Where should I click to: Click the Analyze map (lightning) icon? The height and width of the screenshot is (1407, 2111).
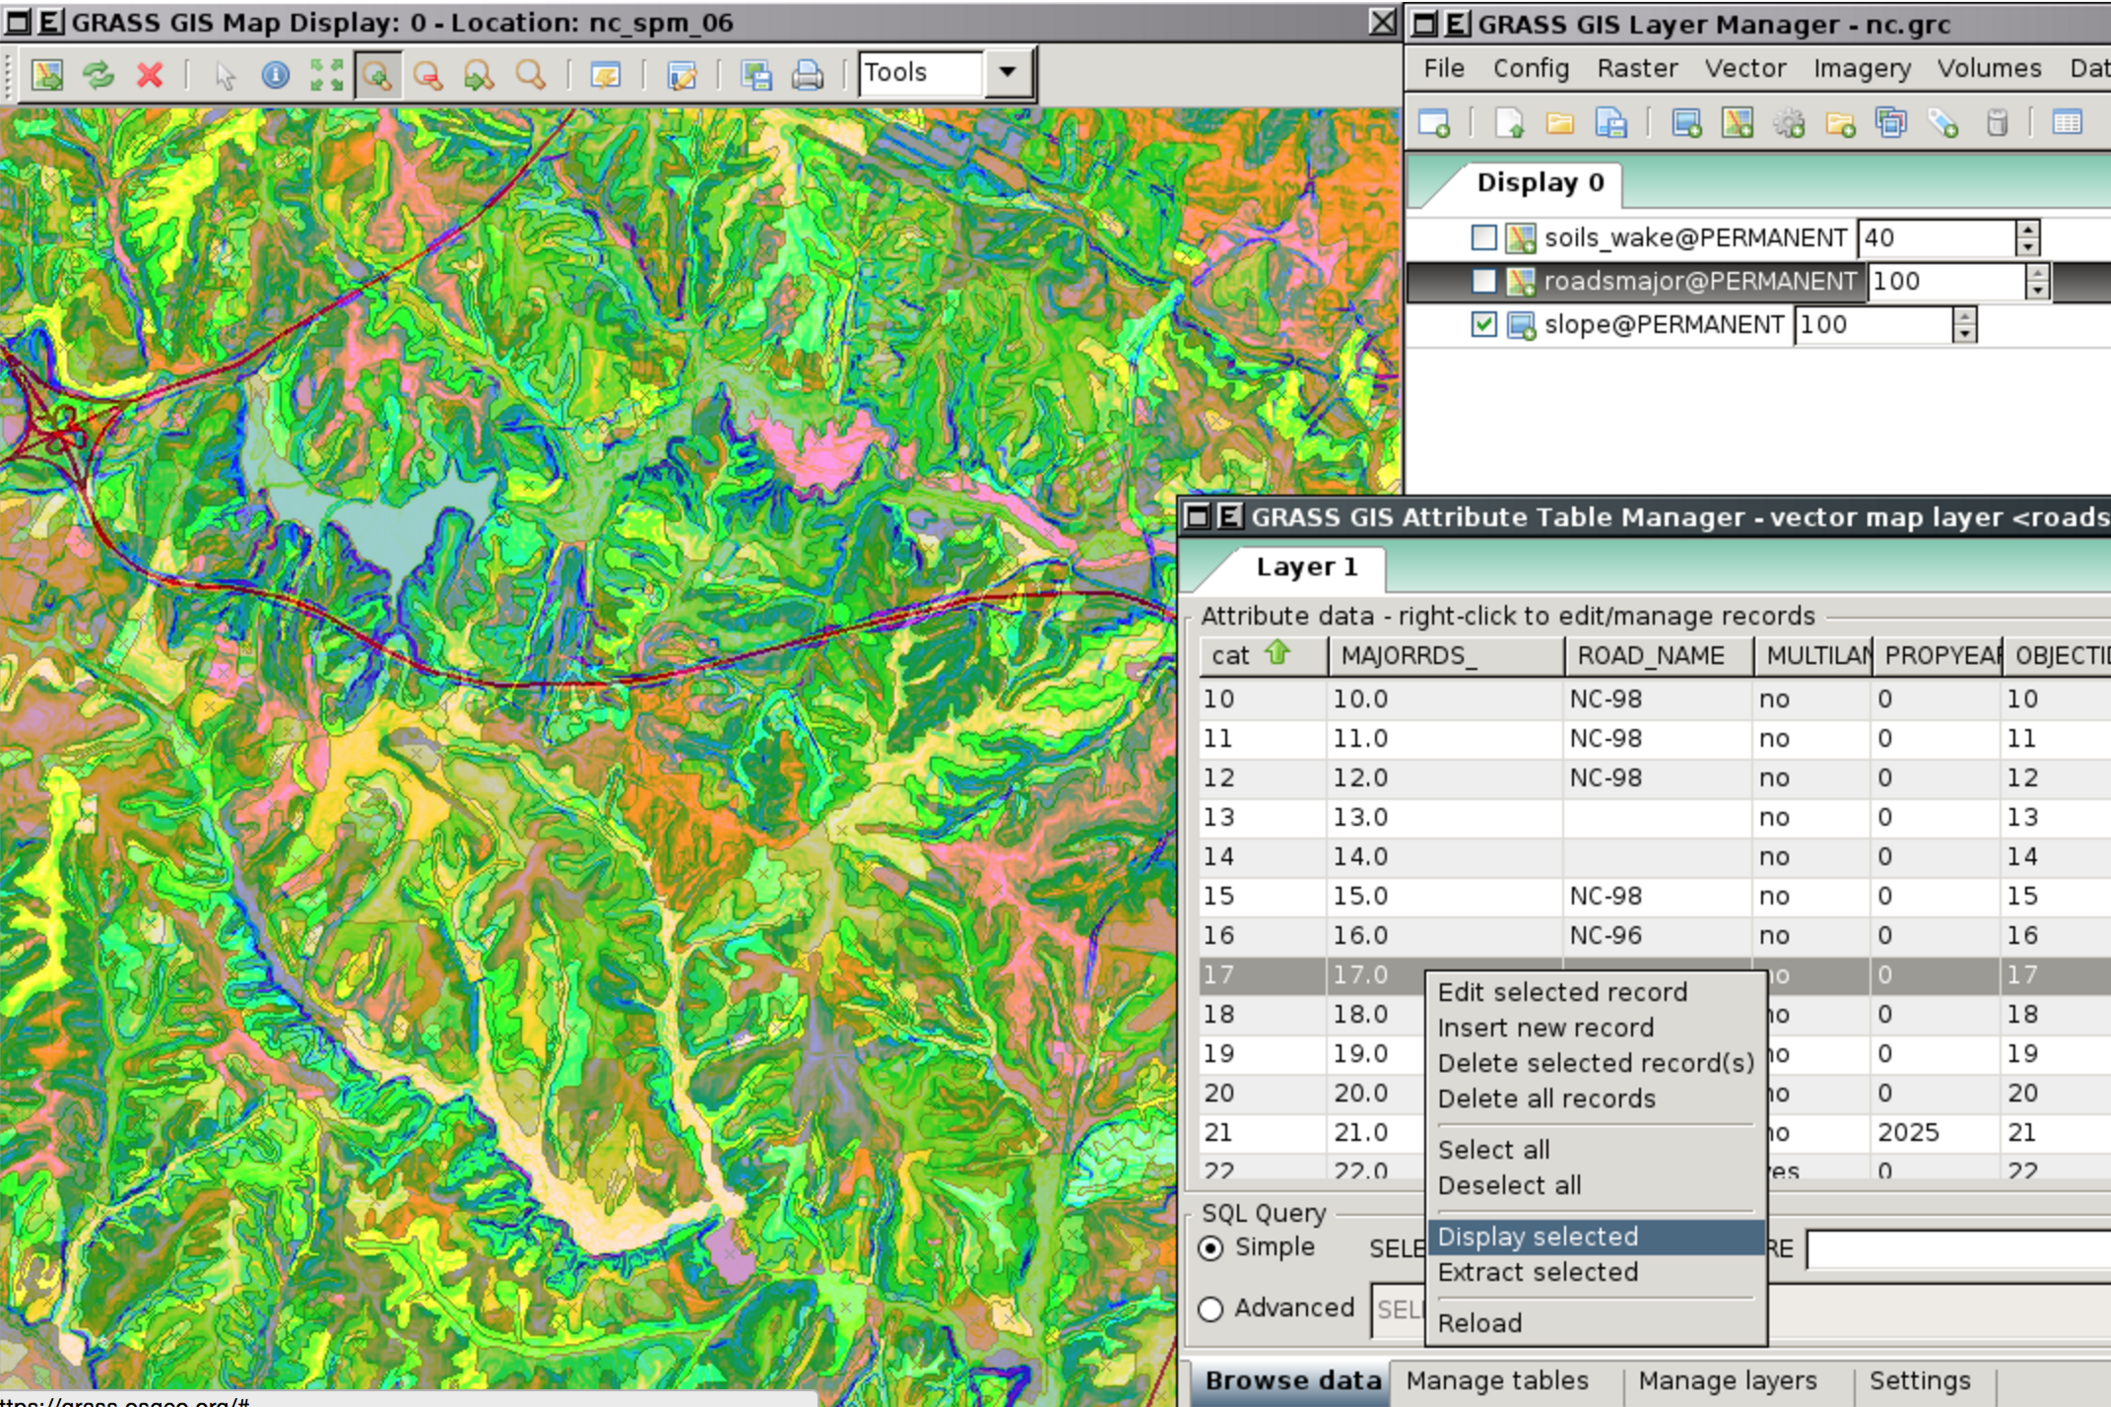(605, 74)
